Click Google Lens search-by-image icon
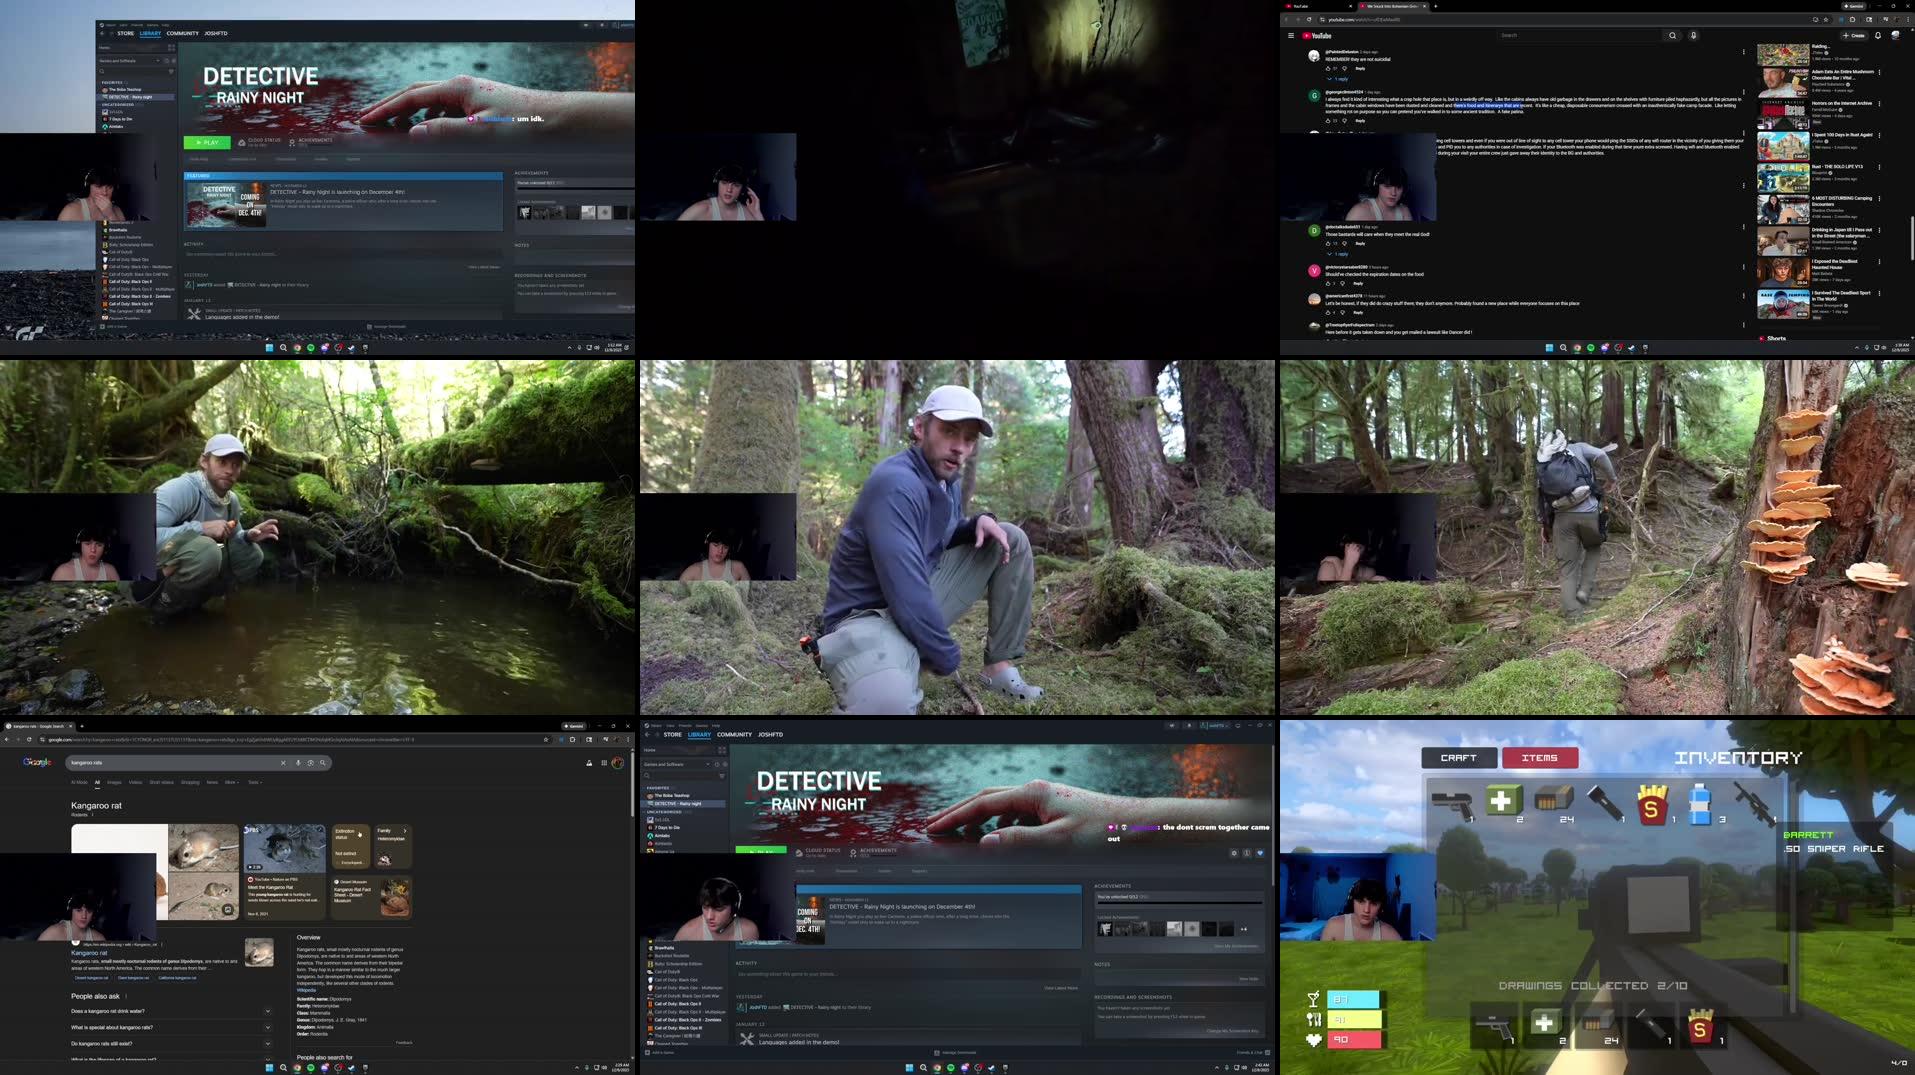The width and height of the screenshot is (1915, 1075). tap(310, 763)
